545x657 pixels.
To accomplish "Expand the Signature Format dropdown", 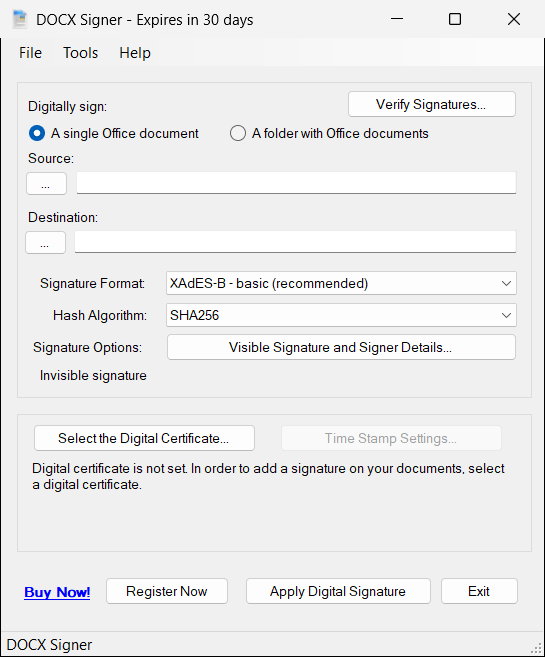I will [x=341, y=283].
